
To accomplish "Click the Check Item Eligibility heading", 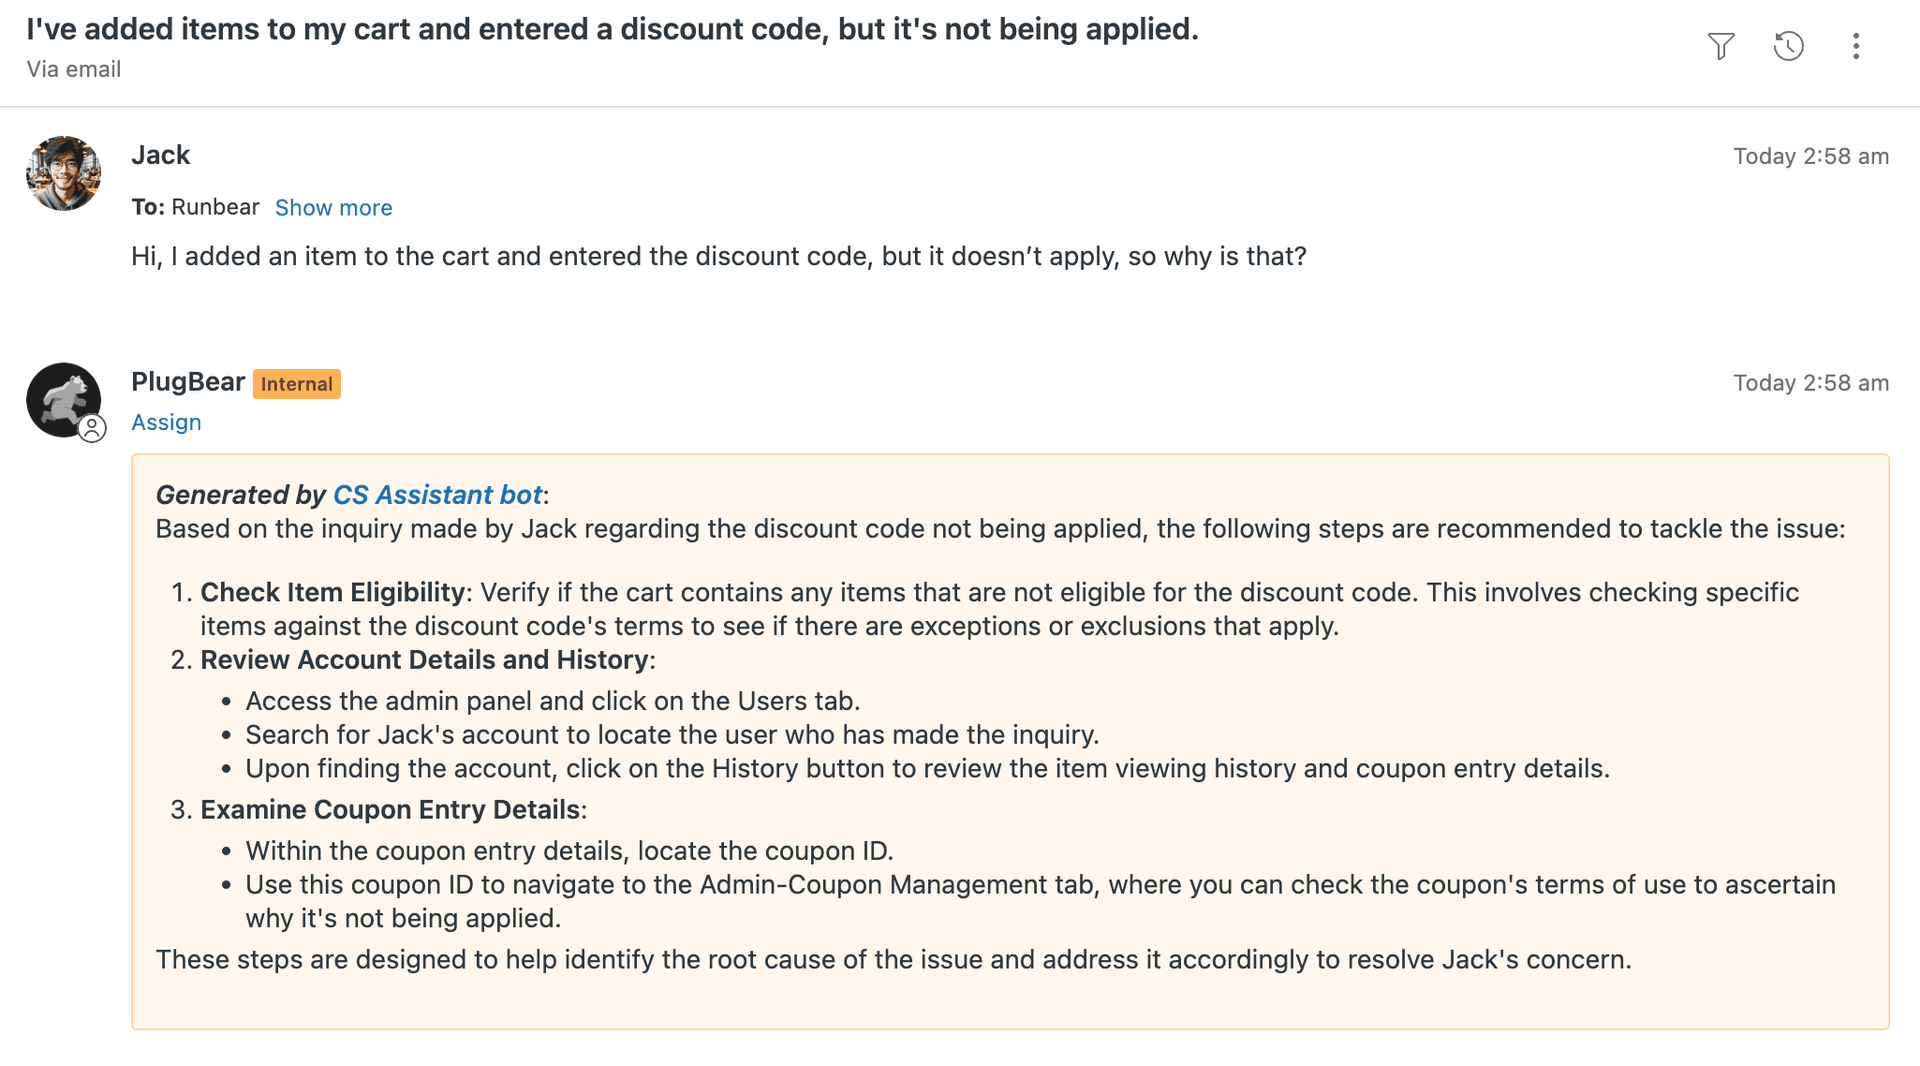I will click(332, 592).
